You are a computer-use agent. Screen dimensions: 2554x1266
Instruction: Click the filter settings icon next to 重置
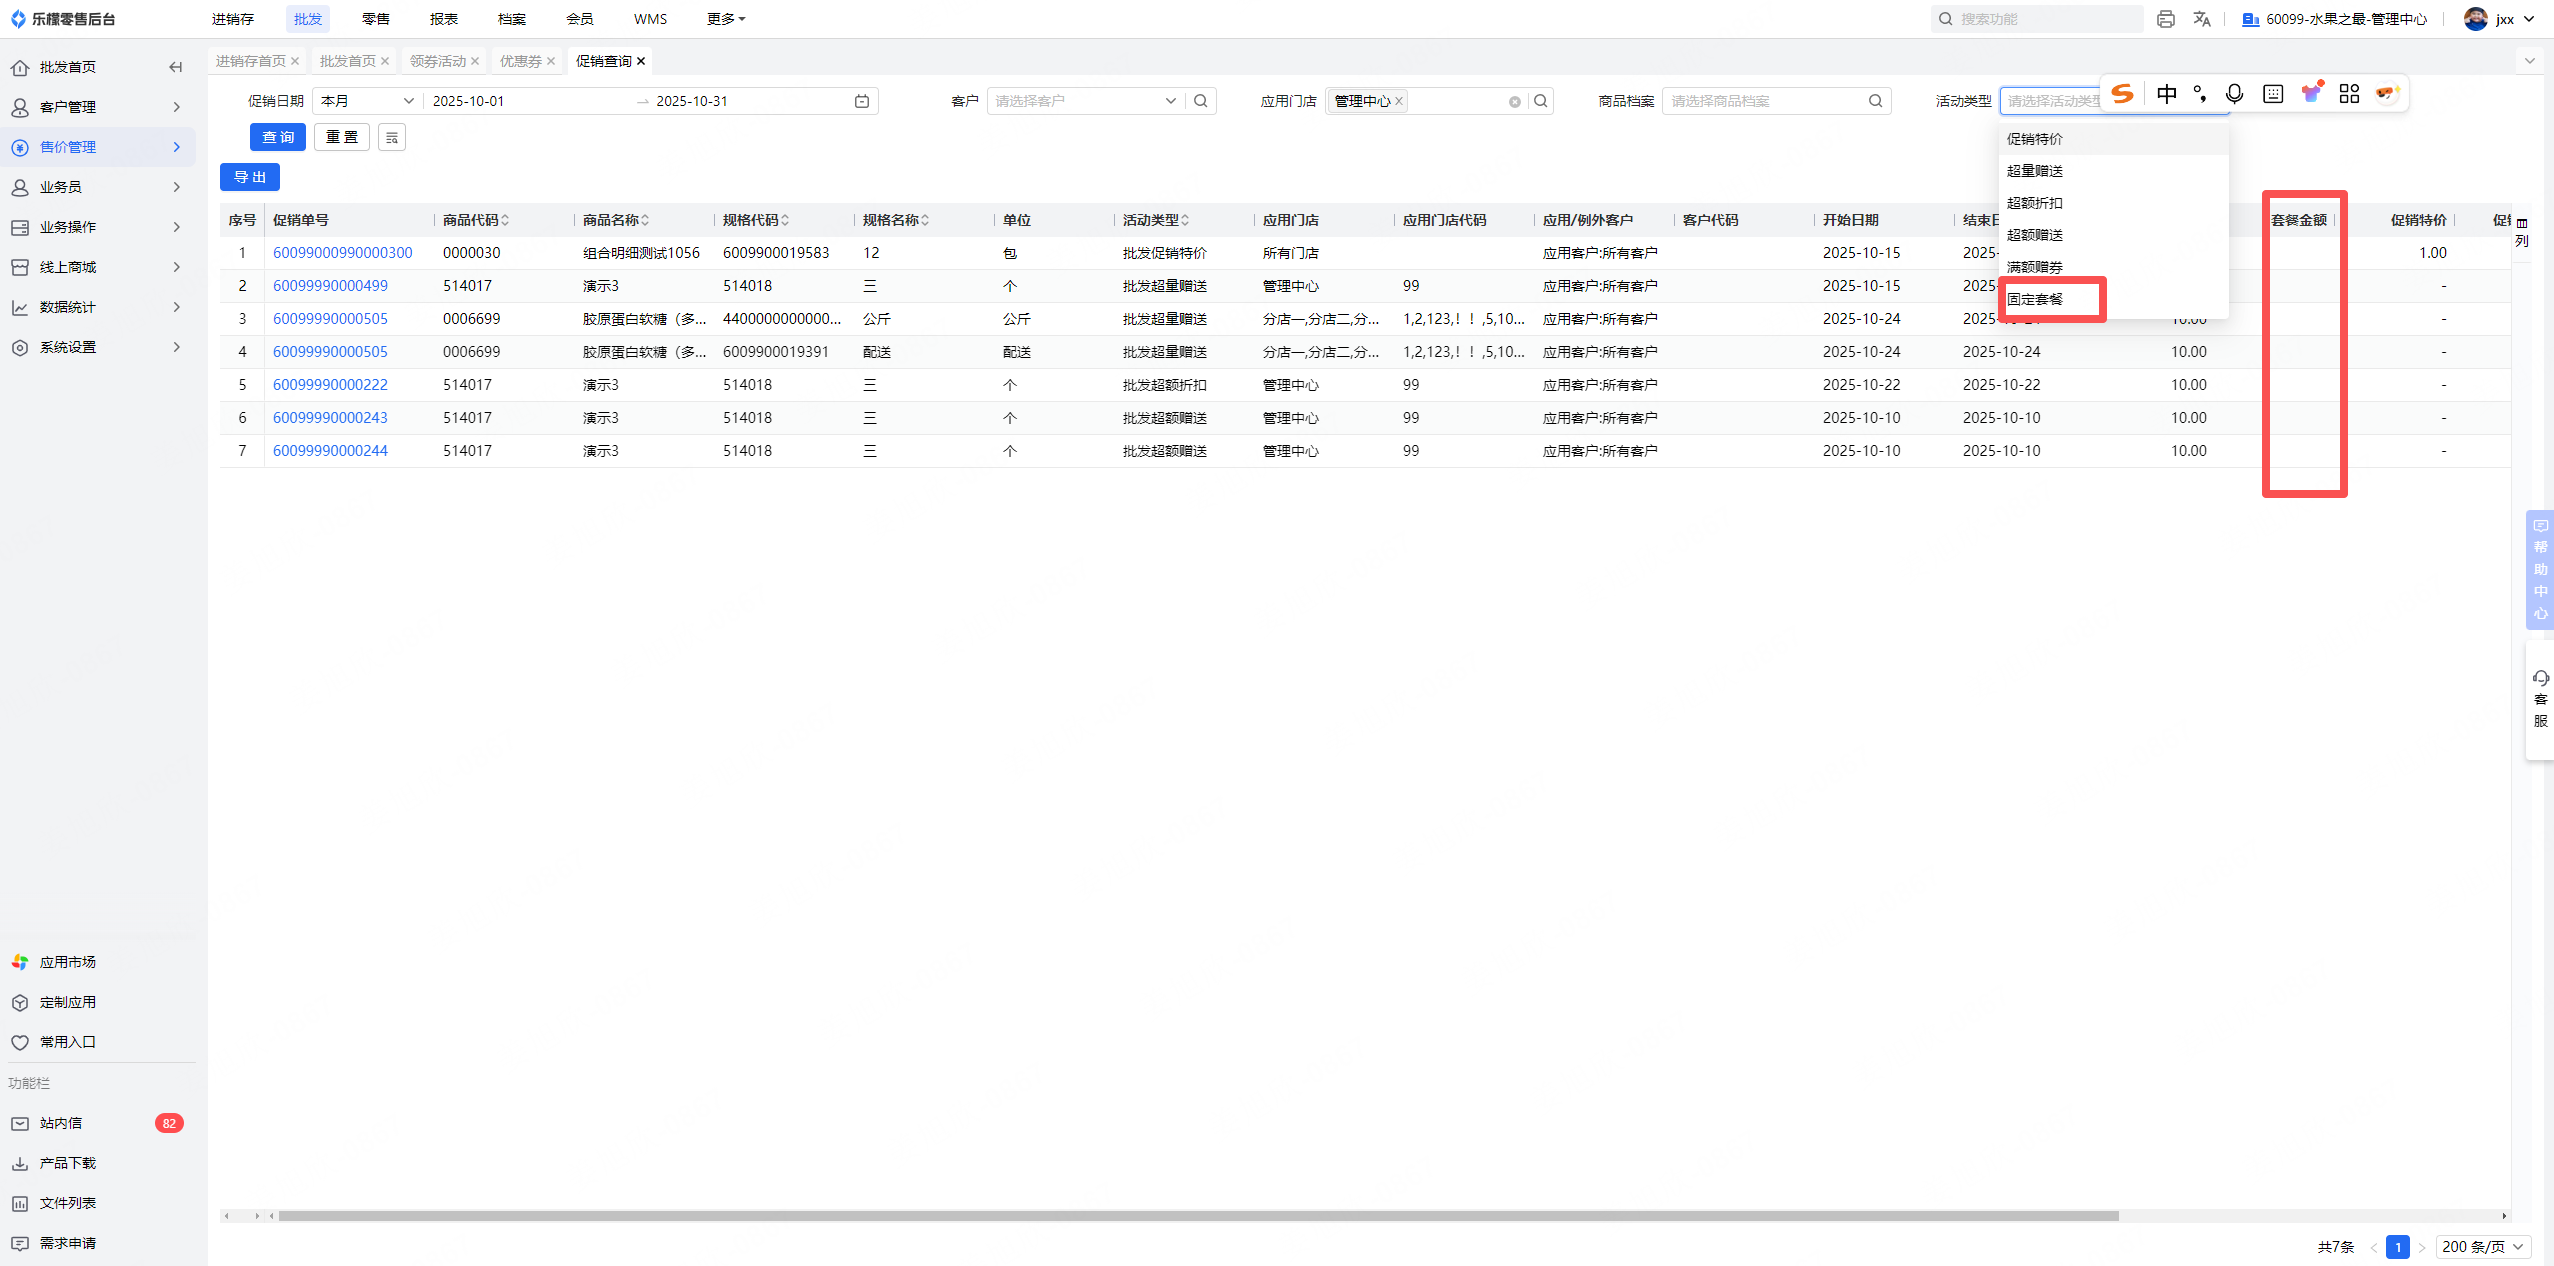[392, 137]
